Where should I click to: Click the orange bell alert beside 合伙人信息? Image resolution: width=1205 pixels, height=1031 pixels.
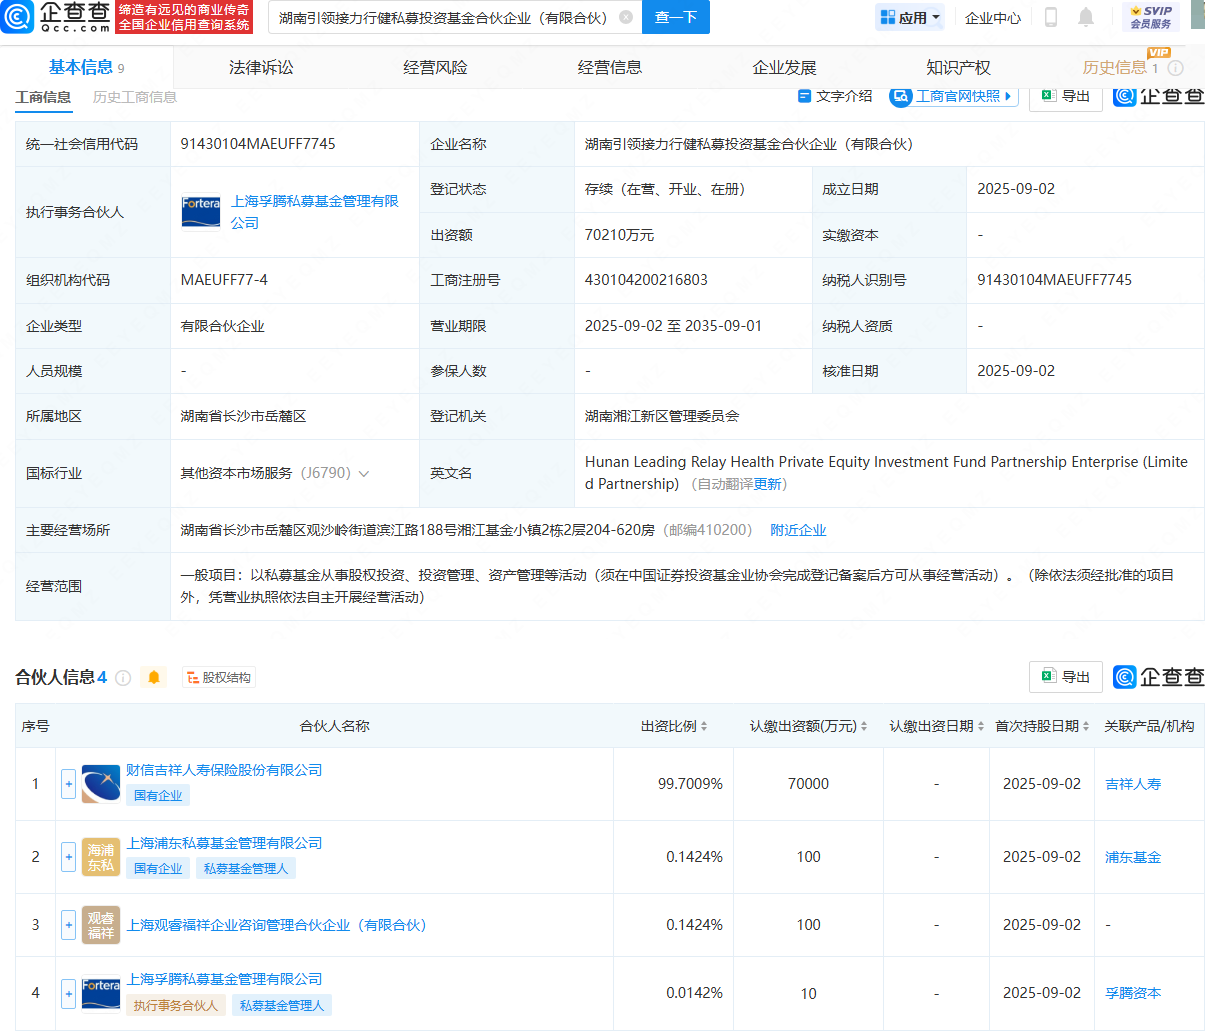tap(154, 678)
